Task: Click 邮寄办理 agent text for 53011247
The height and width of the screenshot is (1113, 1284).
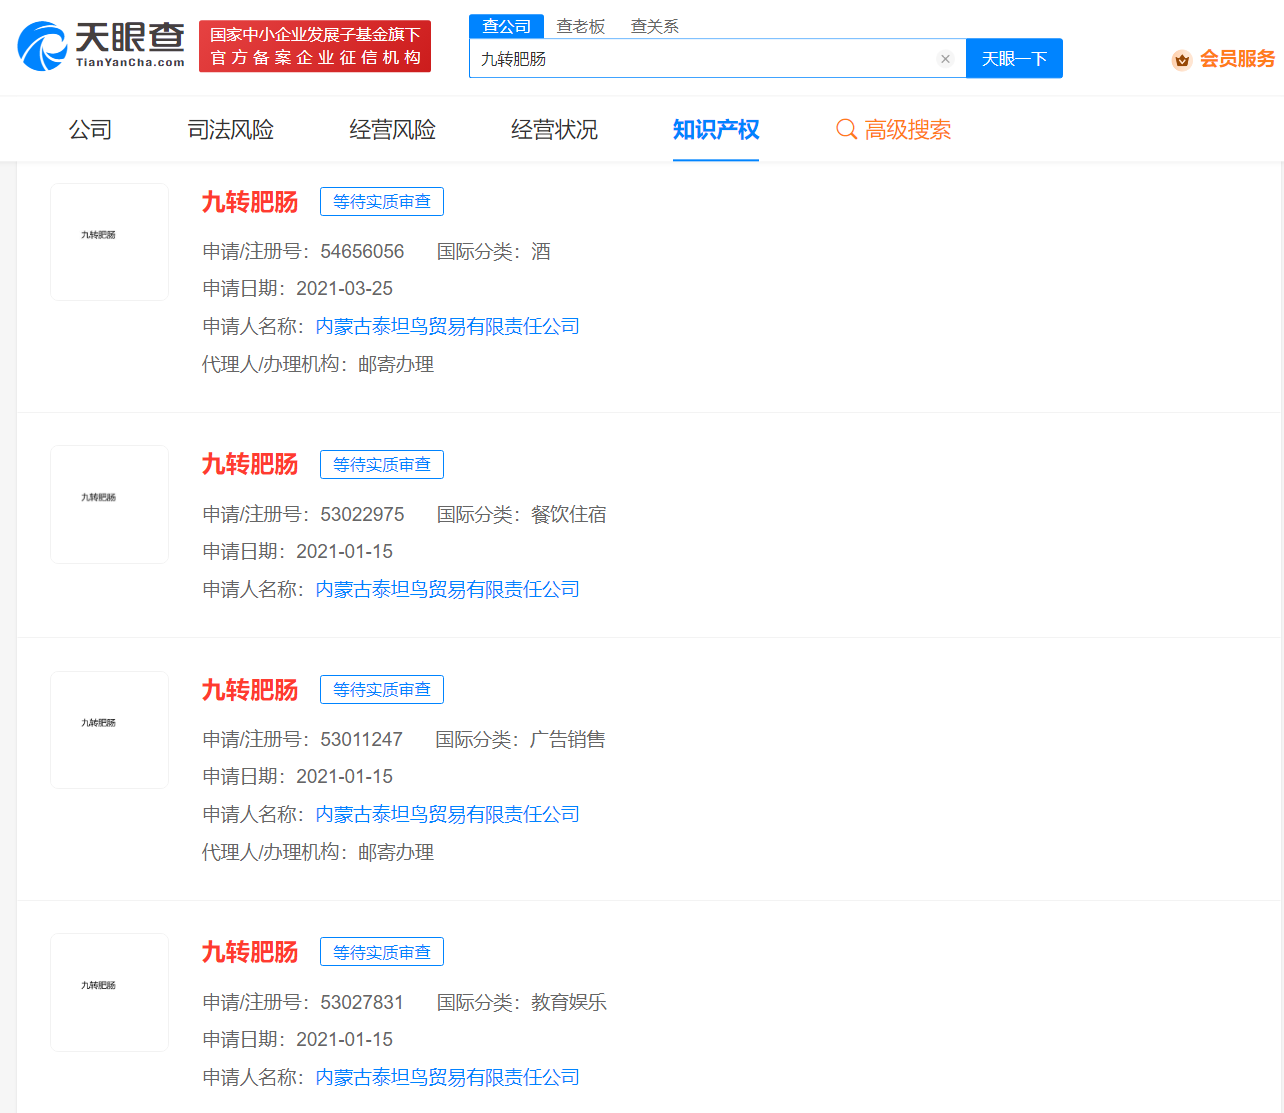Action: (x=396, y=853)
